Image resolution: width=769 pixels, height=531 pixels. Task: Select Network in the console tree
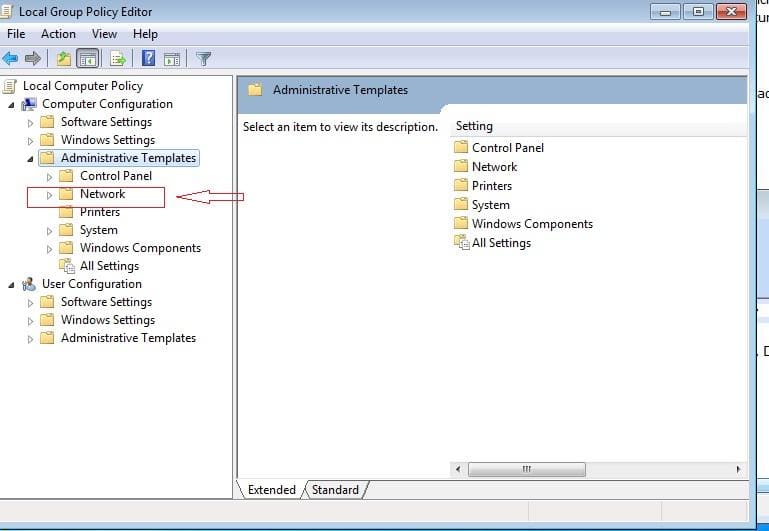(103, 194)
